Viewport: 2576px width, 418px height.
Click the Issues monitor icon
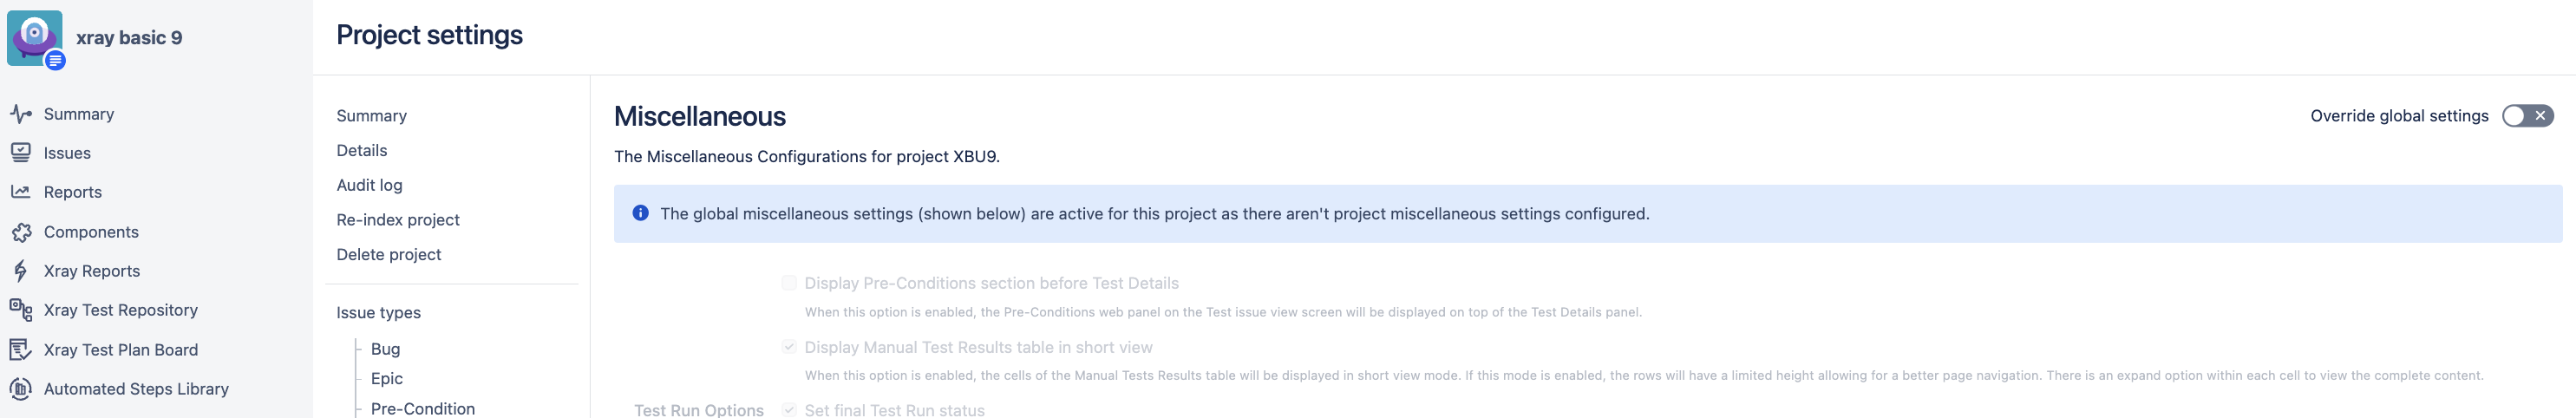[x=21, y=153]
